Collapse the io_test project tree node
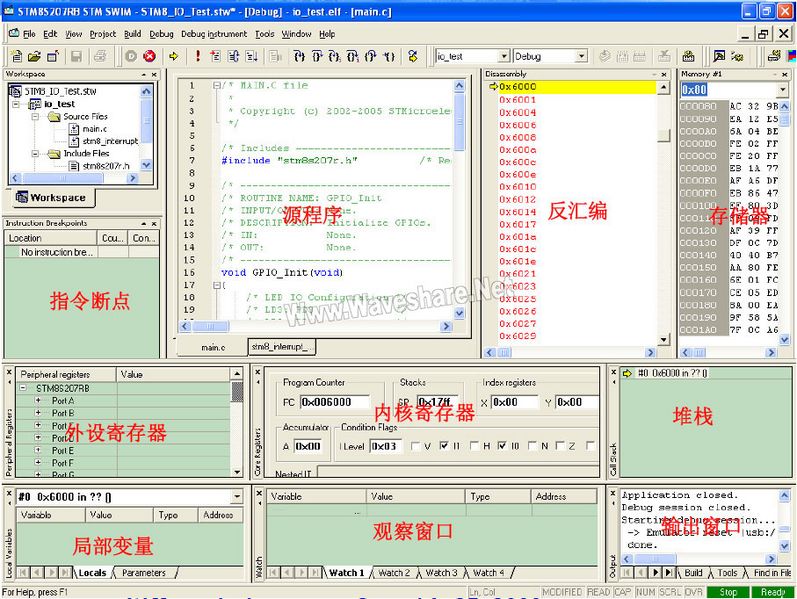The height and width of the screenshot is (599, 797). tap(16, 104)
